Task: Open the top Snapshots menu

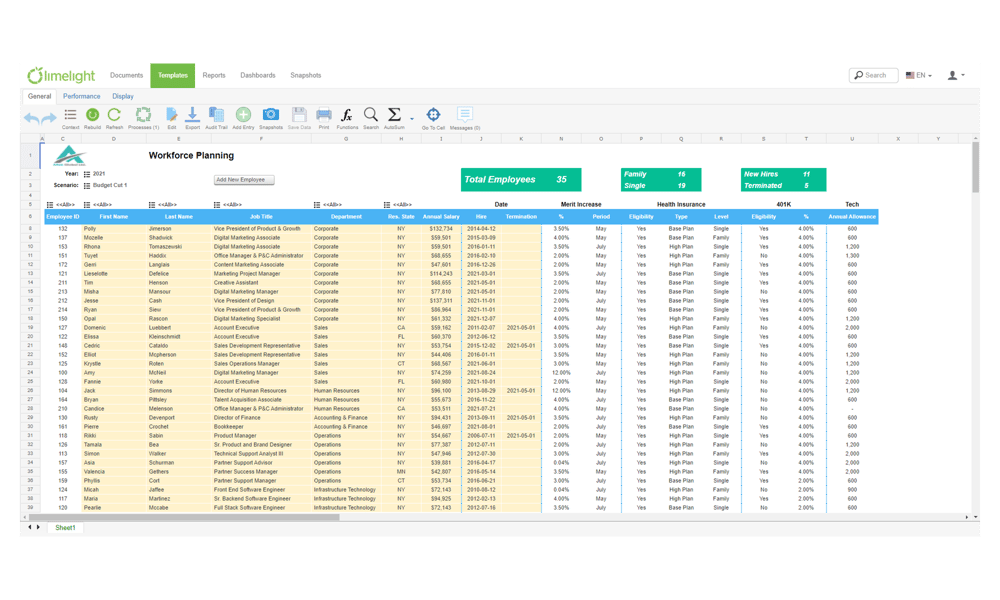Action: [305, 75]
